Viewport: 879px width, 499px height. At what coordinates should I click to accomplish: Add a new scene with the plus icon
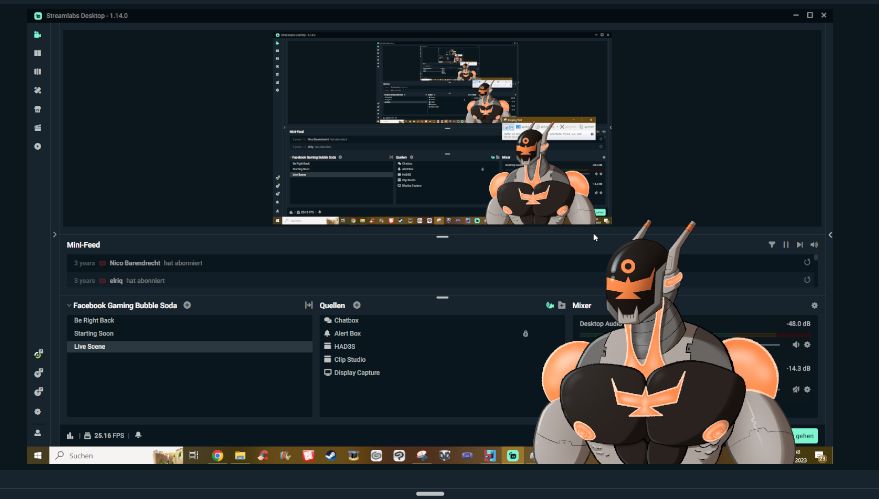coord(187,305)
